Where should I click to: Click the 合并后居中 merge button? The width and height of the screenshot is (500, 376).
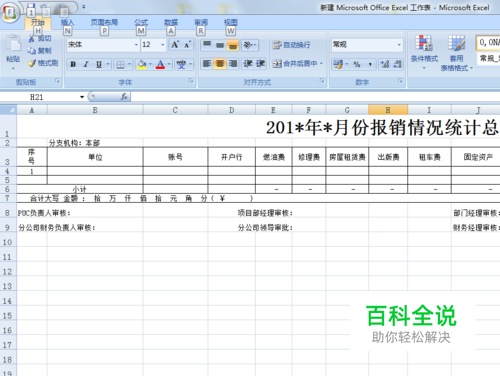[297, 63]
